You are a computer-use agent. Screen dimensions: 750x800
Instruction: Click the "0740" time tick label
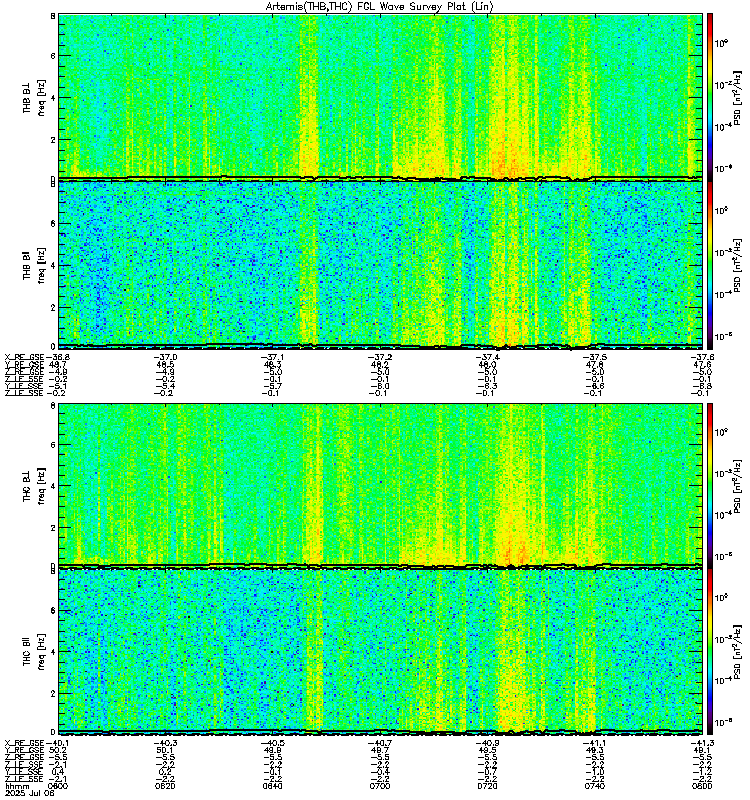[594, 786]
